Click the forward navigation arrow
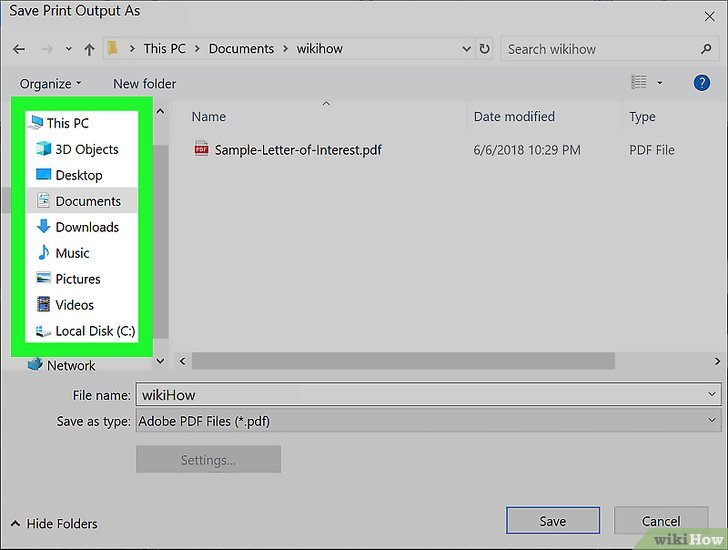This screenshot has height=550, width=728. pos(47,49)
